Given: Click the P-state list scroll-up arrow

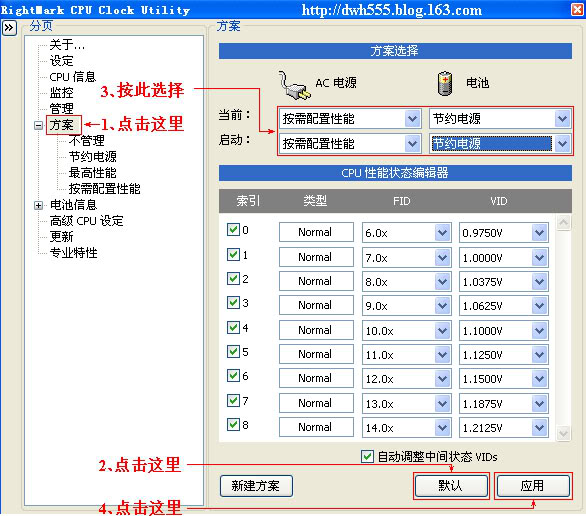Looking at the screenshot, I should 563,223.
